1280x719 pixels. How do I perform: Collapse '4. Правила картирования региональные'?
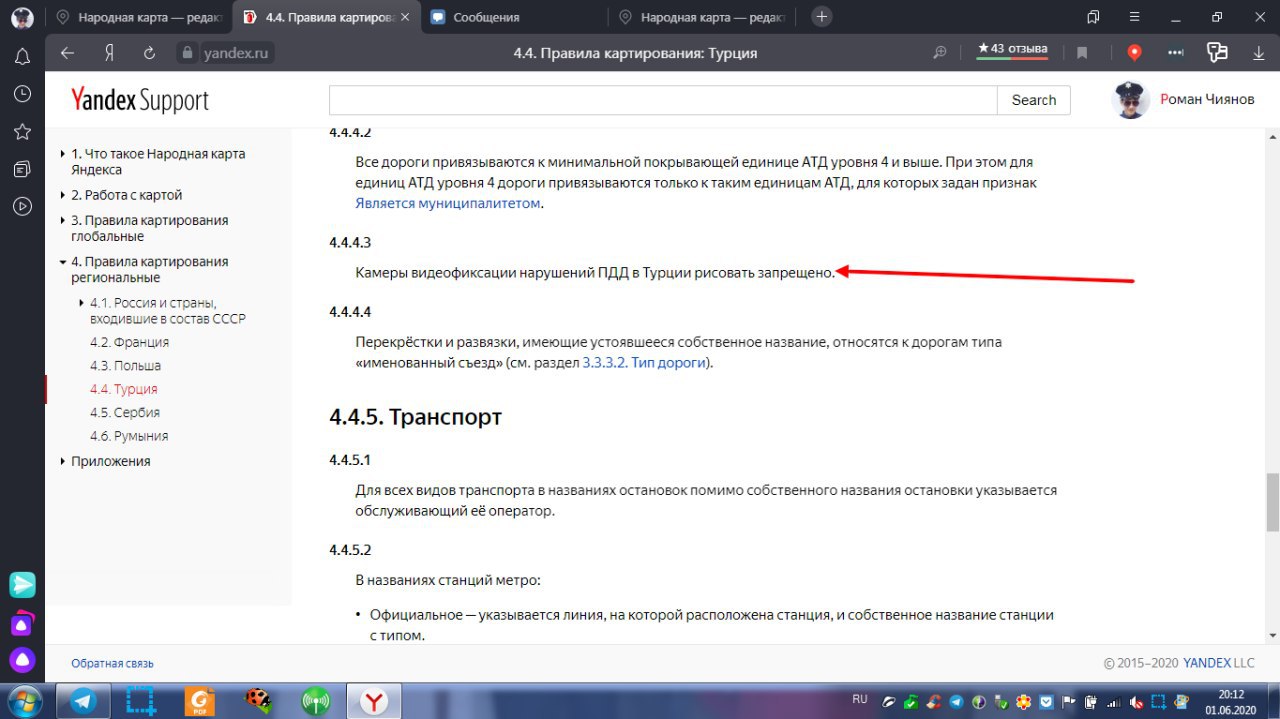click(149, 269)
